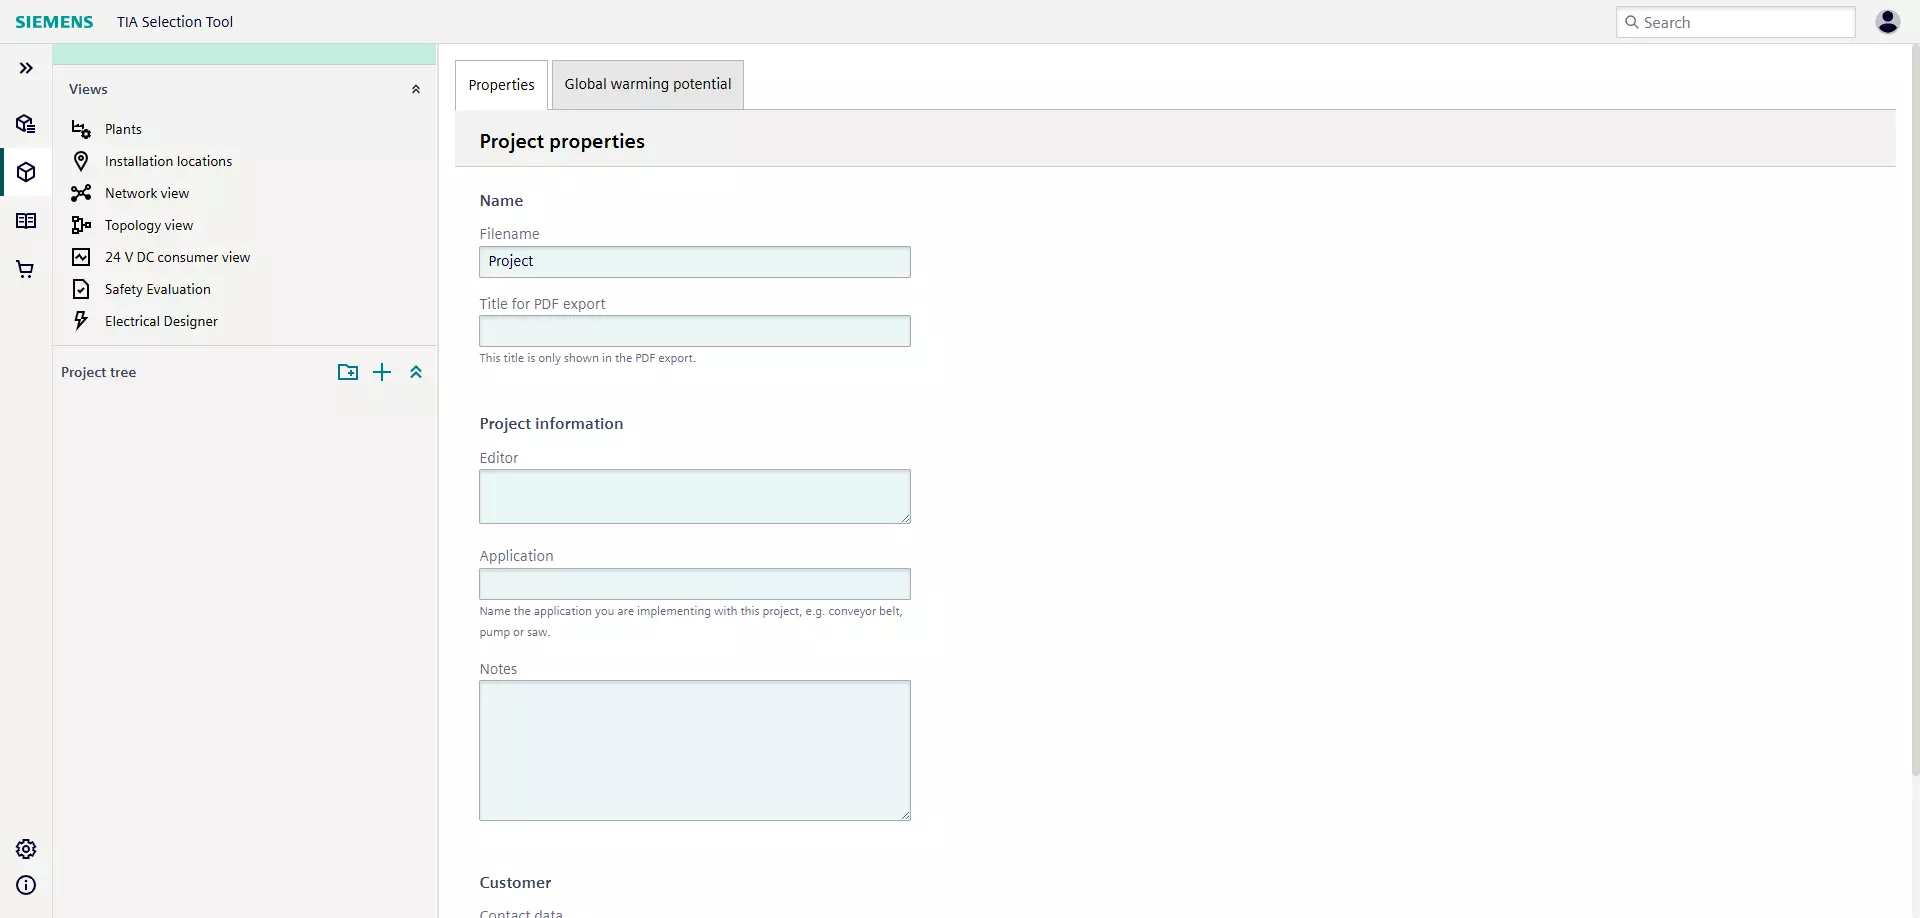
Task: Click the Project information heading
Action: point(551,424)
